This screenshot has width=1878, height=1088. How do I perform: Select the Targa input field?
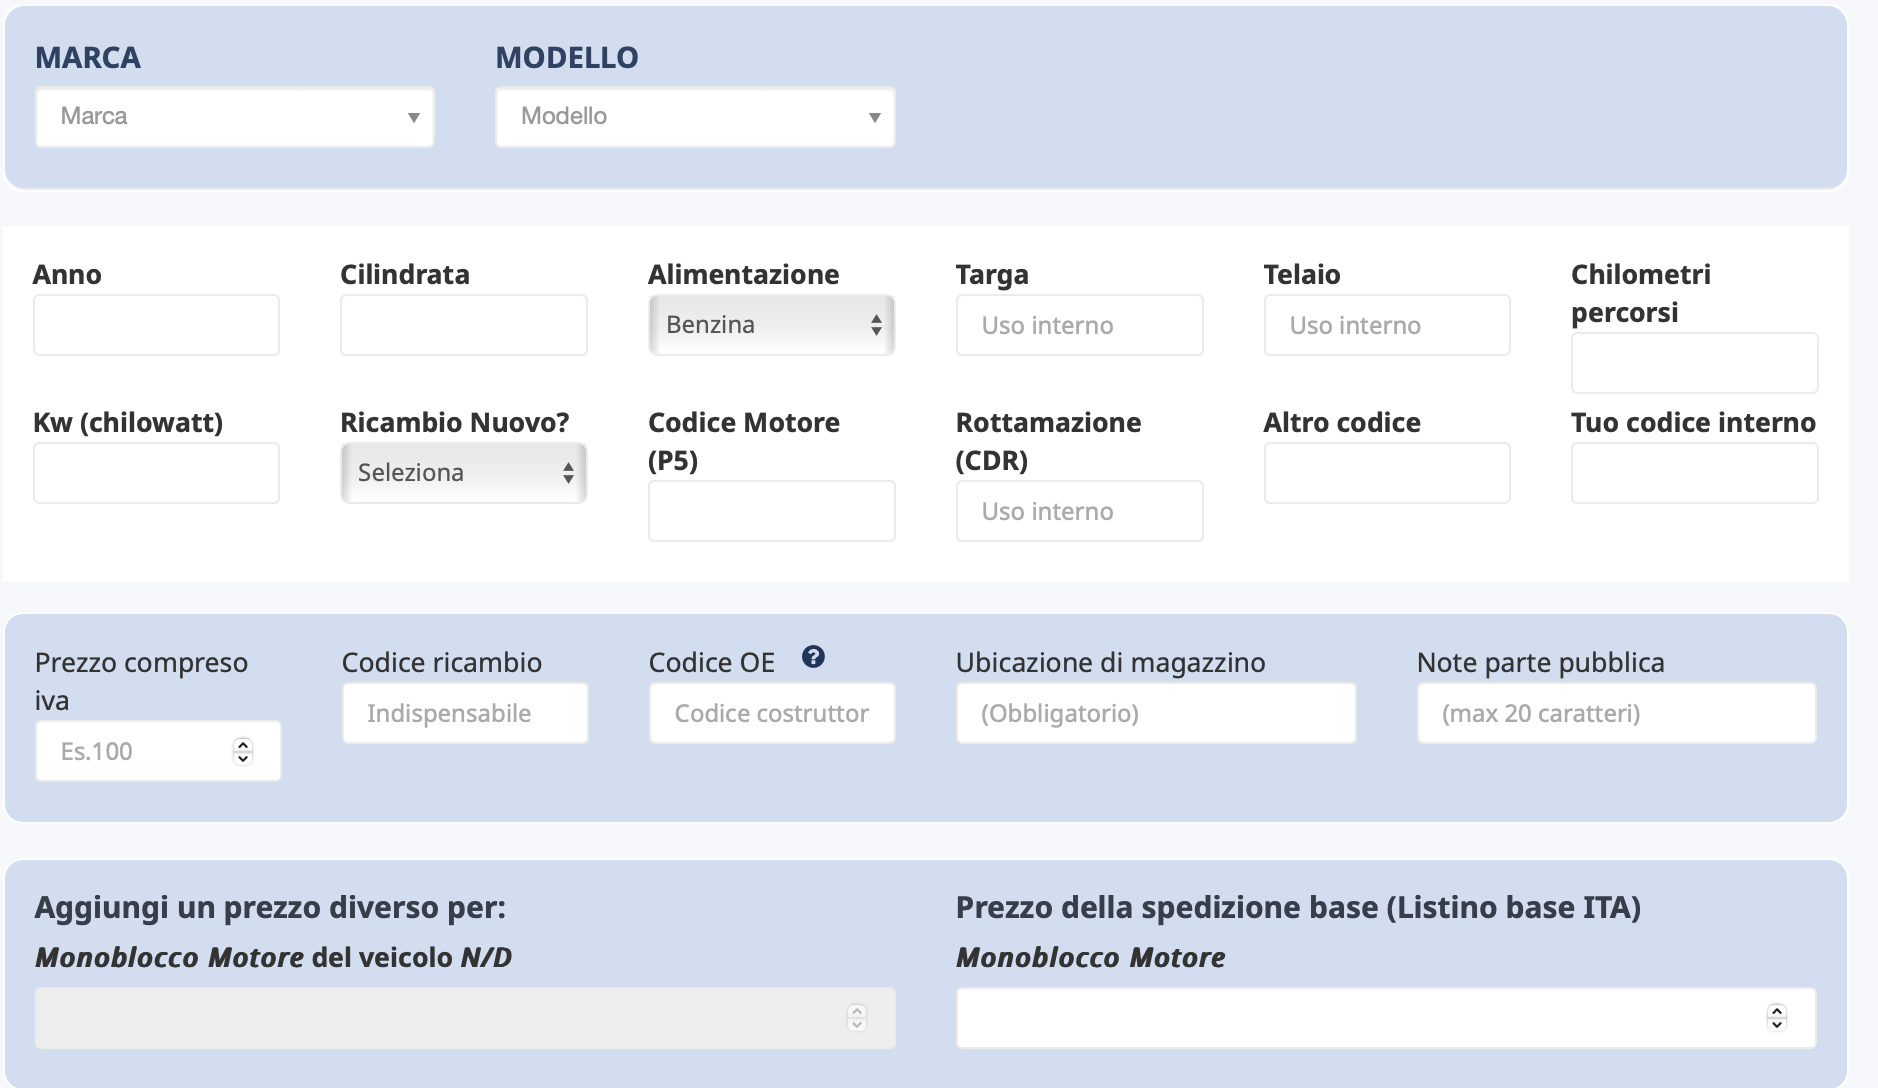tap(1079, 325)
